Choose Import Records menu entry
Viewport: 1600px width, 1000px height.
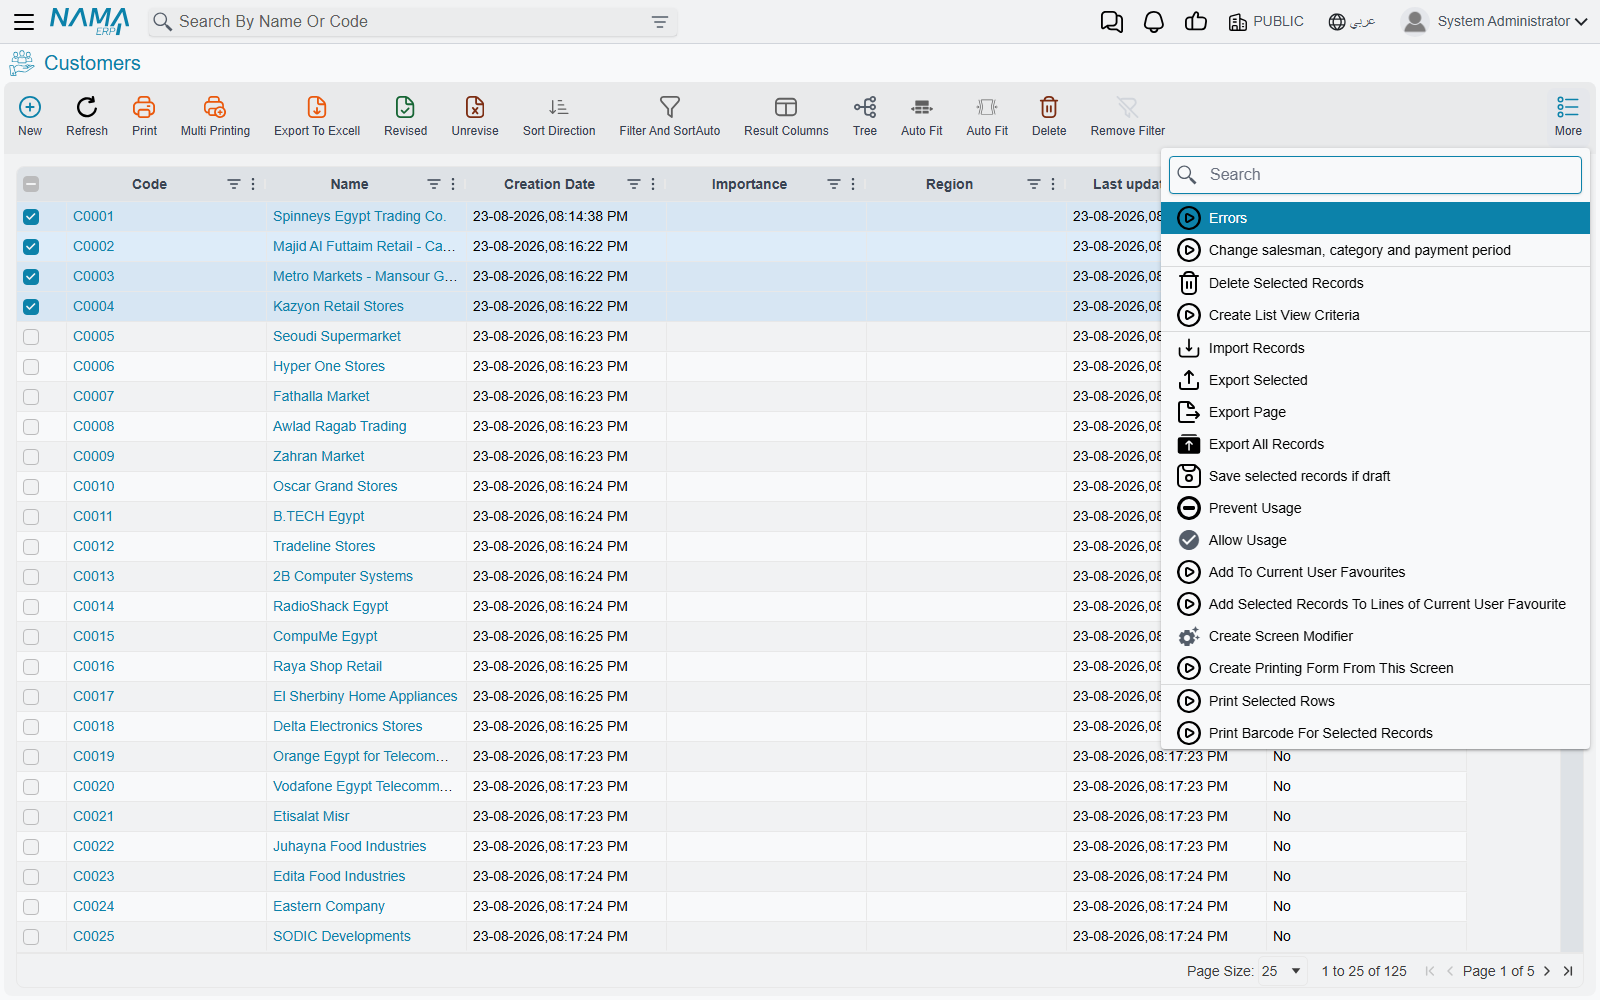[x=1375, y=348]
